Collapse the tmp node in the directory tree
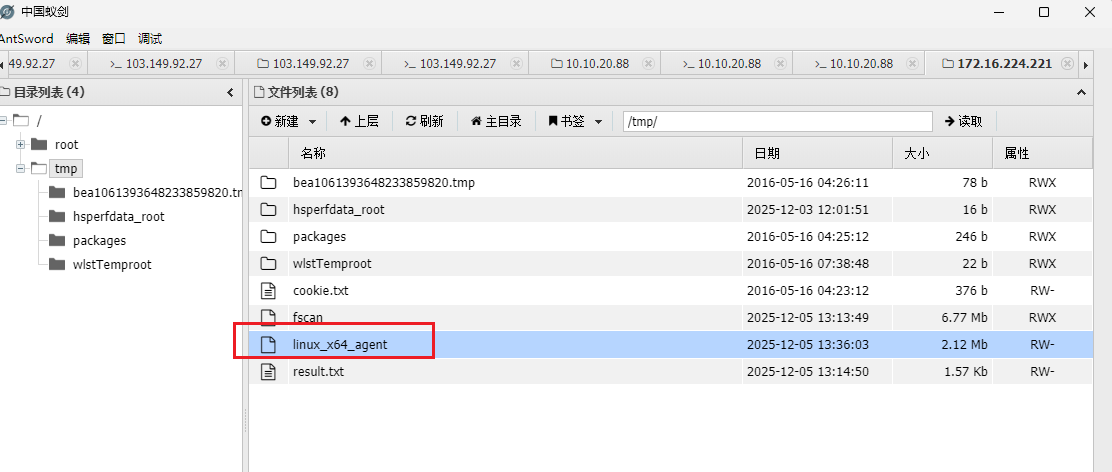 [x=20, y=169]
